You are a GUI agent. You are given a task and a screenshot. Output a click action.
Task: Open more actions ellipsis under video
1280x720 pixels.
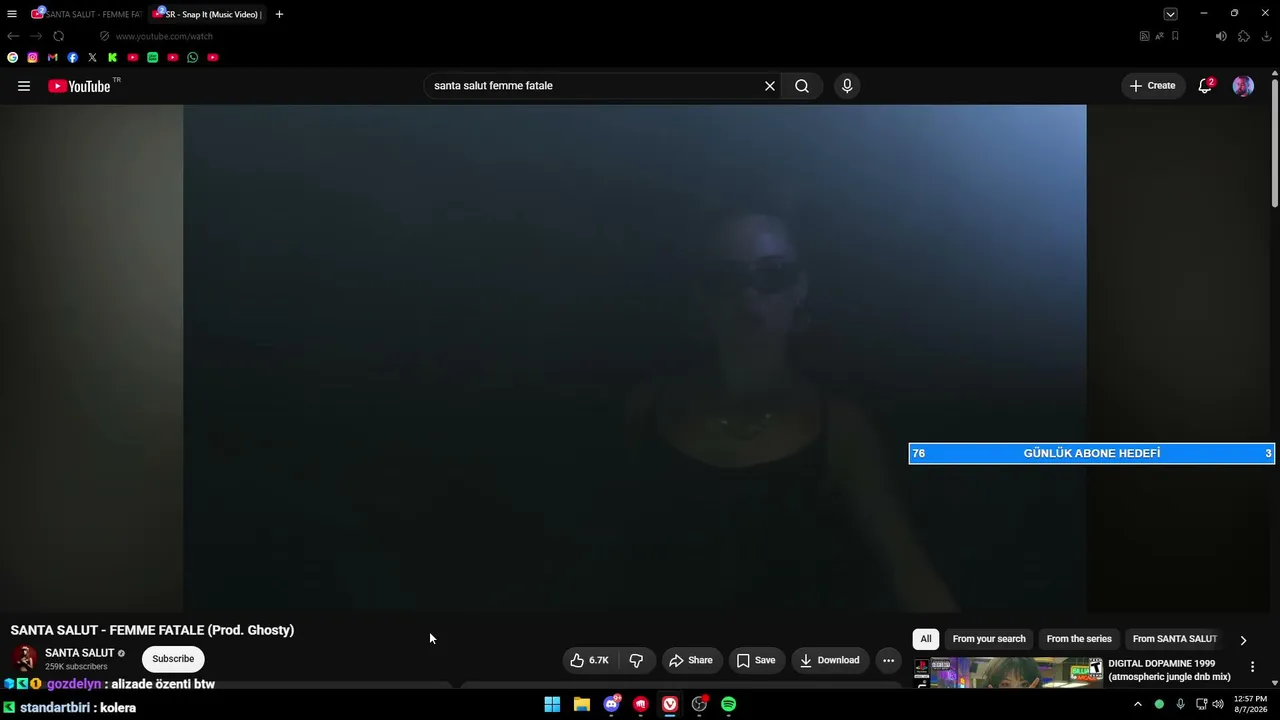tap(888, 660)
